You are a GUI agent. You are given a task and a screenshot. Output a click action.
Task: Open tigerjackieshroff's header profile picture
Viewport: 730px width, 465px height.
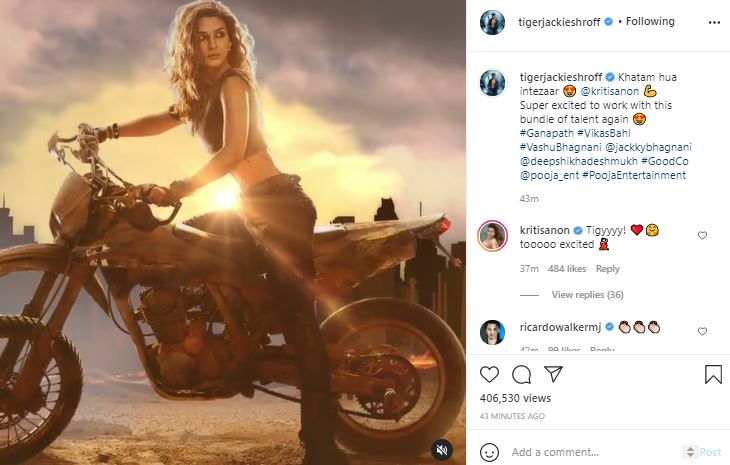491,22
